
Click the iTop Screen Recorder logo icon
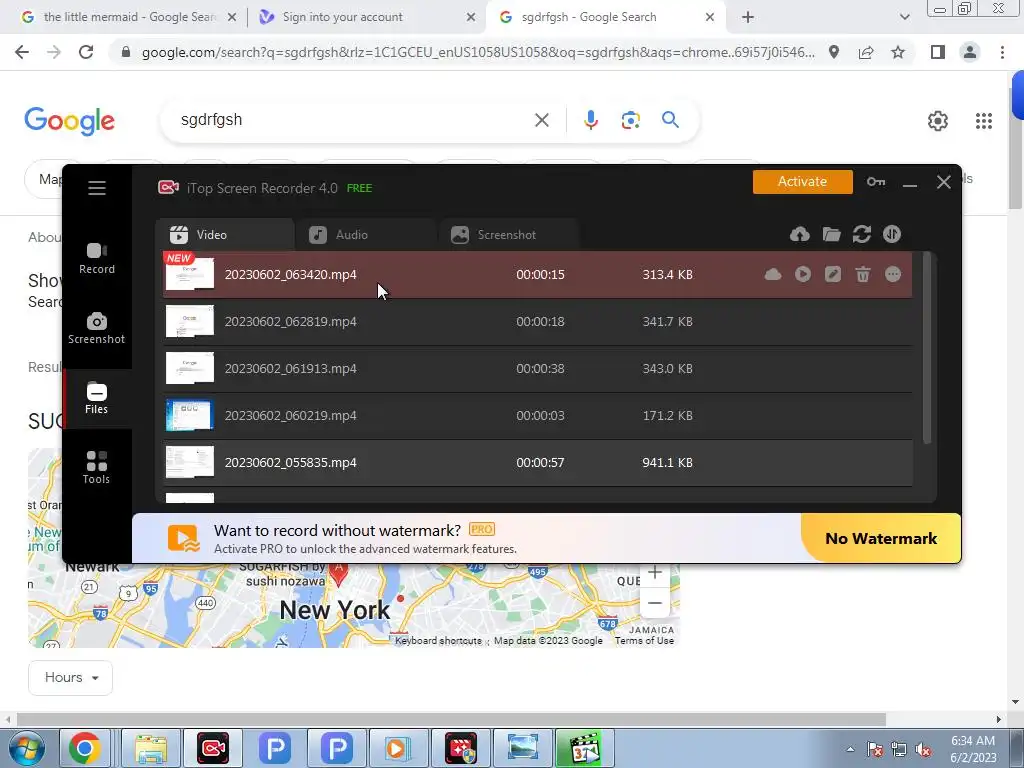click(x=168, y=188)
